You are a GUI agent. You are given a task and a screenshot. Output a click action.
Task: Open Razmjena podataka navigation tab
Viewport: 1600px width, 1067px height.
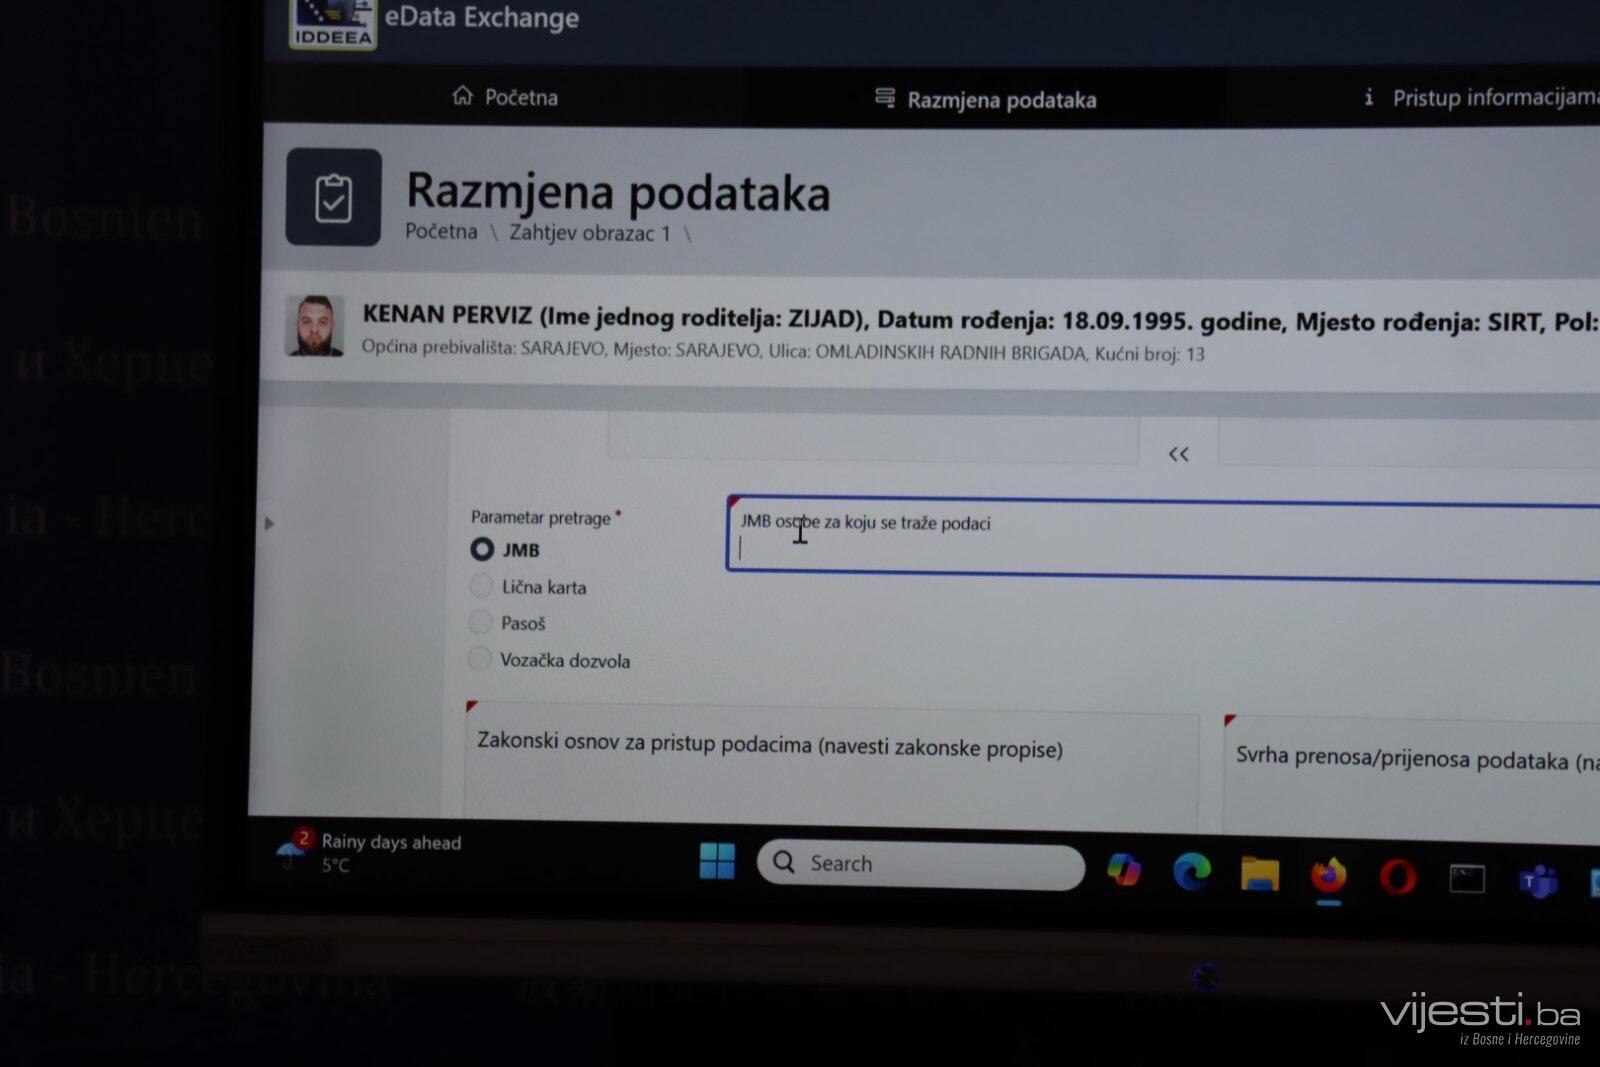[986, 100]
